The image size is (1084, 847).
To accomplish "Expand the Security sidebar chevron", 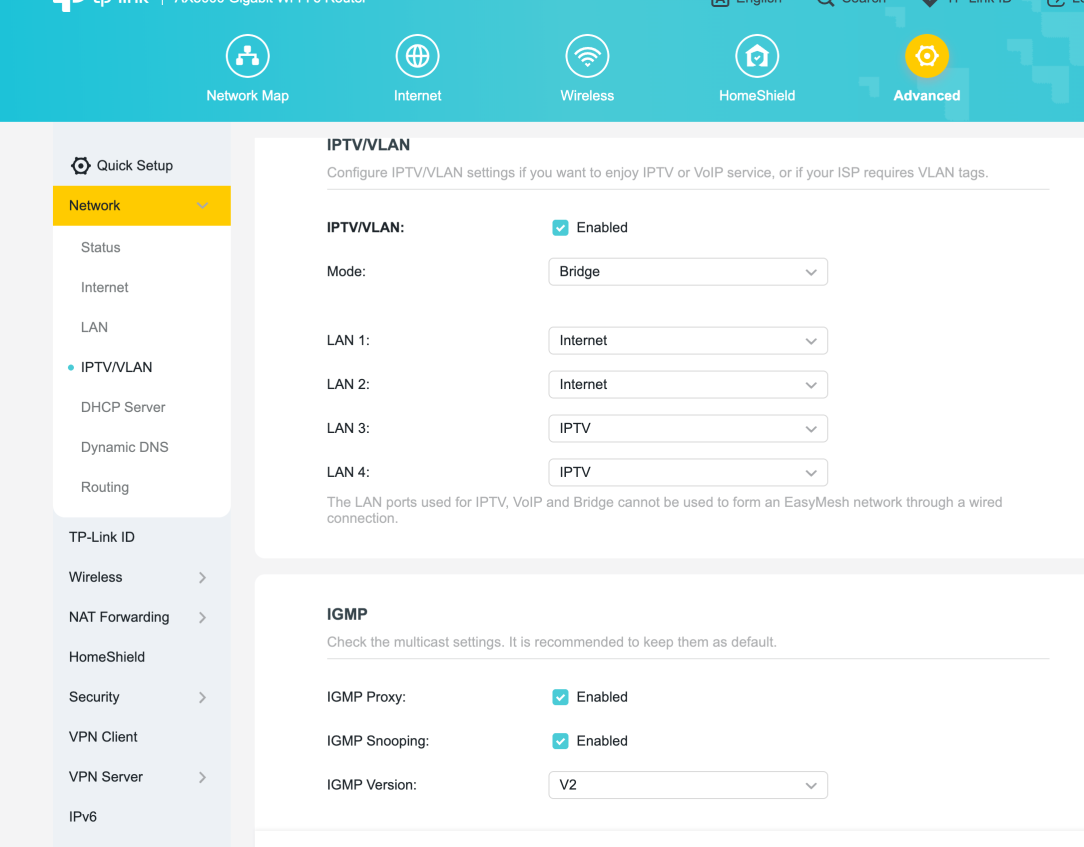I will (x=202, y=697).
